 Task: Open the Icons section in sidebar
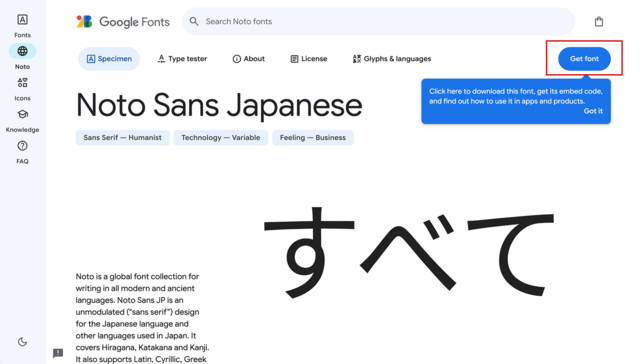click(22, 89)
